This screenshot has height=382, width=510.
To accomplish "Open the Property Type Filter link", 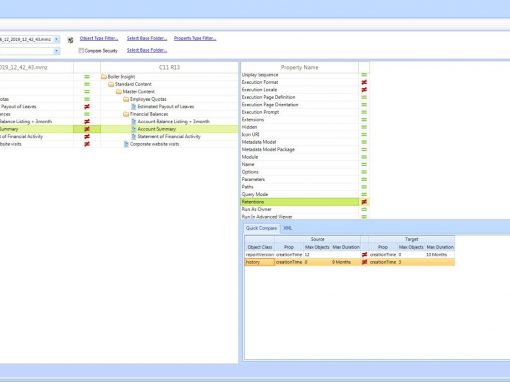I will pyautogui.click(x=195, y=38).
